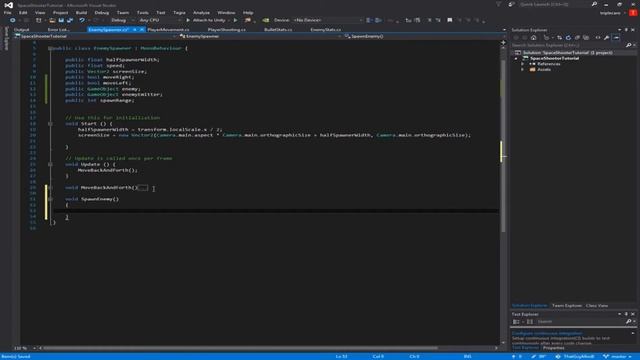The image size is (640, 360).
Task: Click the feedback icon beside Quick Launch
Action: [511, 4]
